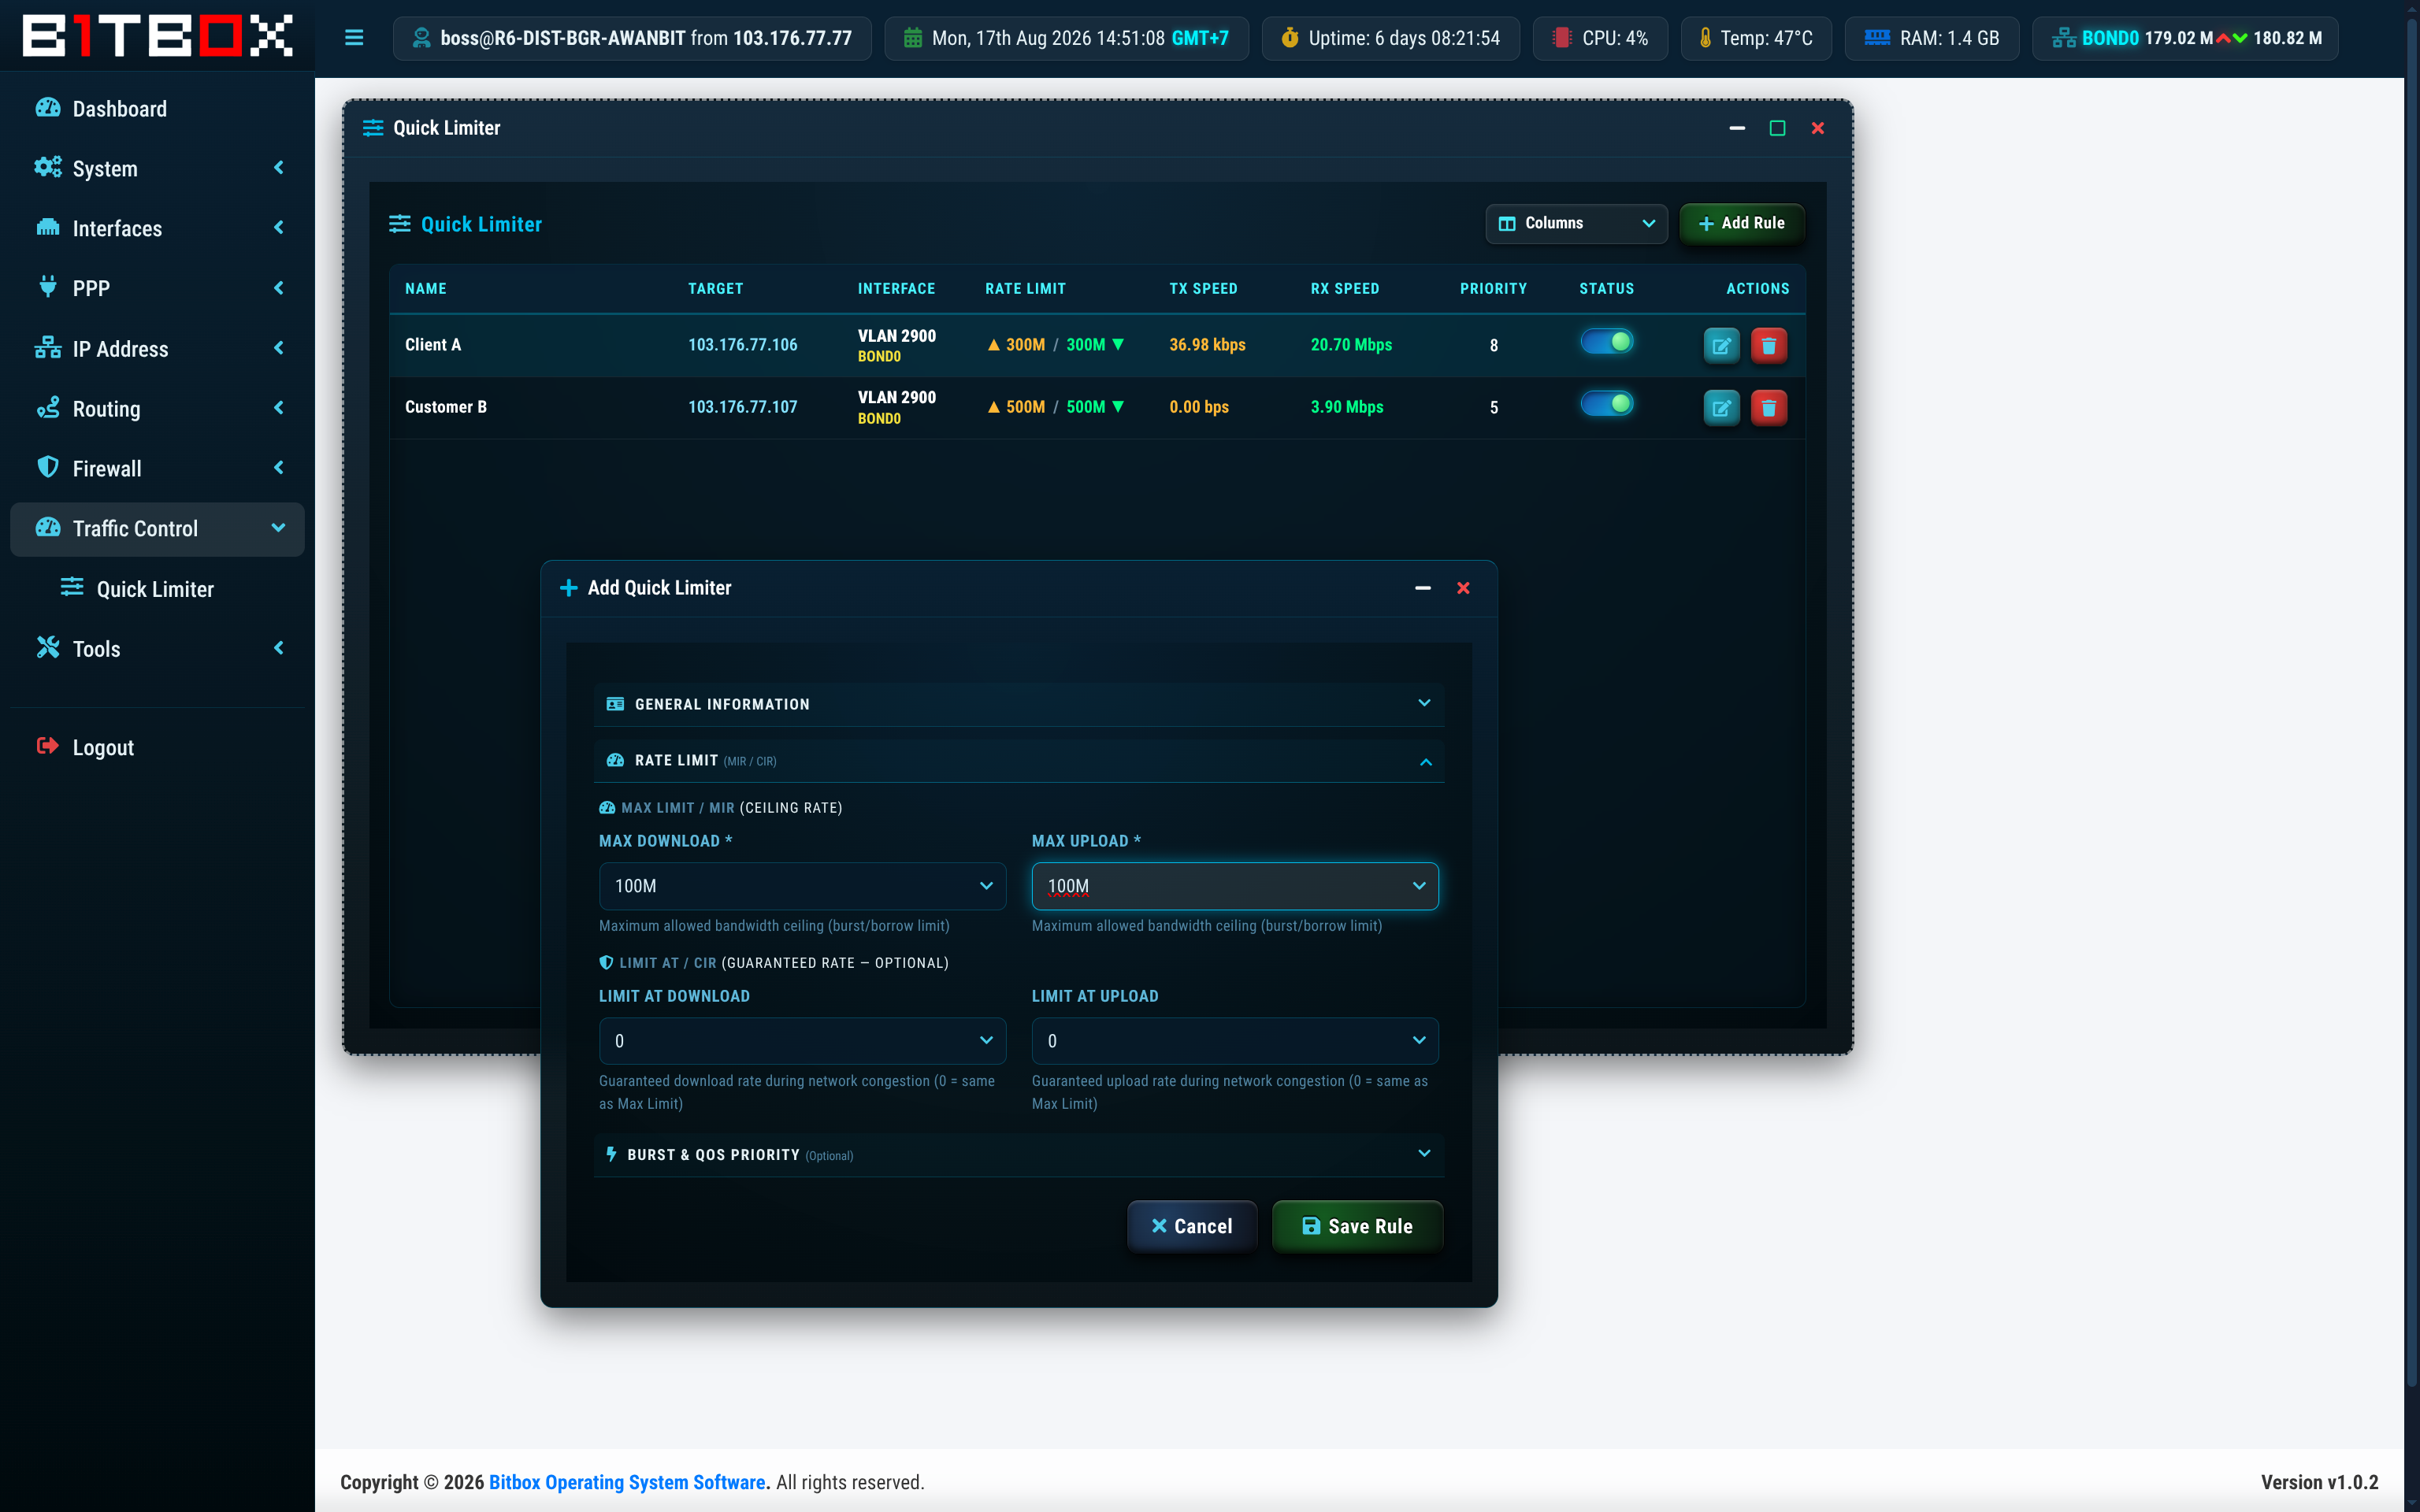The image size is (2420, 1512).
Task: Edit the Customer B rule
Action: click(1721, 408)
